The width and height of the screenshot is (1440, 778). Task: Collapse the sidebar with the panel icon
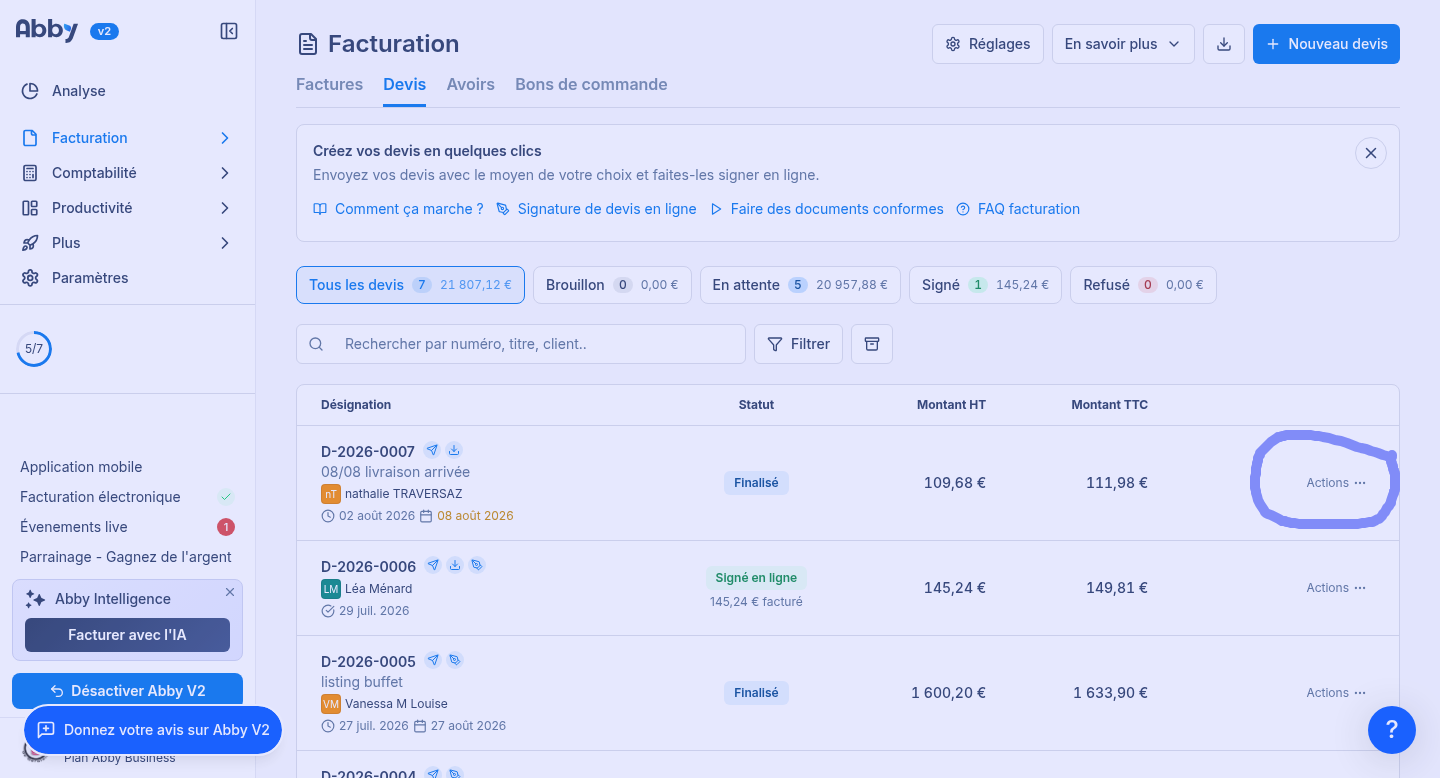[x=229, y=31]
